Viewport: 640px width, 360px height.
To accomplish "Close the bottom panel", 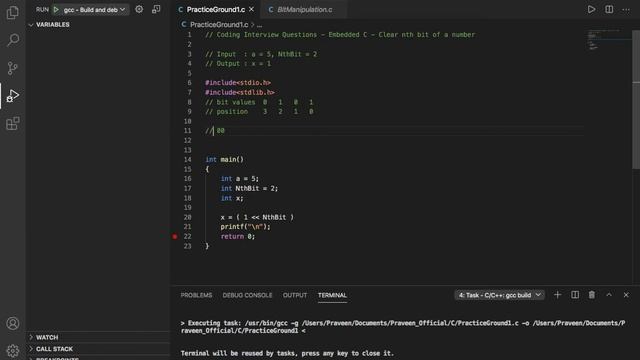I will [x=626, y=295].
